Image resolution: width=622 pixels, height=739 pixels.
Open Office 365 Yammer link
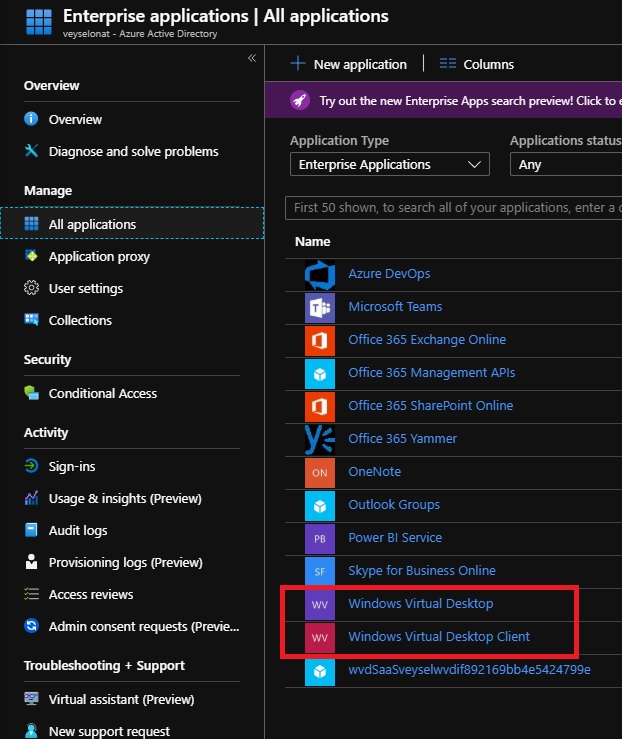pyautogui.click(x=402, y=439)
